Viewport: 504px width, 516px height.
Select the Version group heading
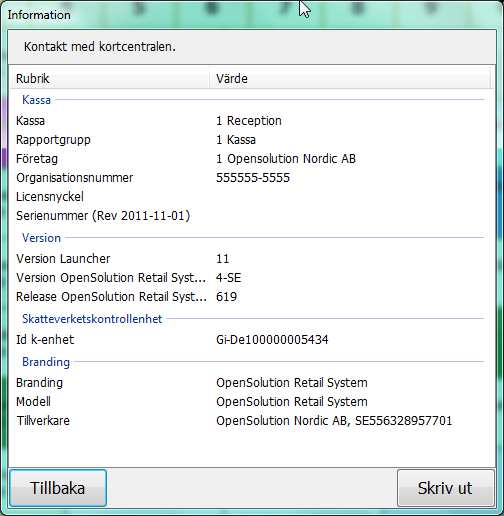pyautogui.click(x=41, y=238)
